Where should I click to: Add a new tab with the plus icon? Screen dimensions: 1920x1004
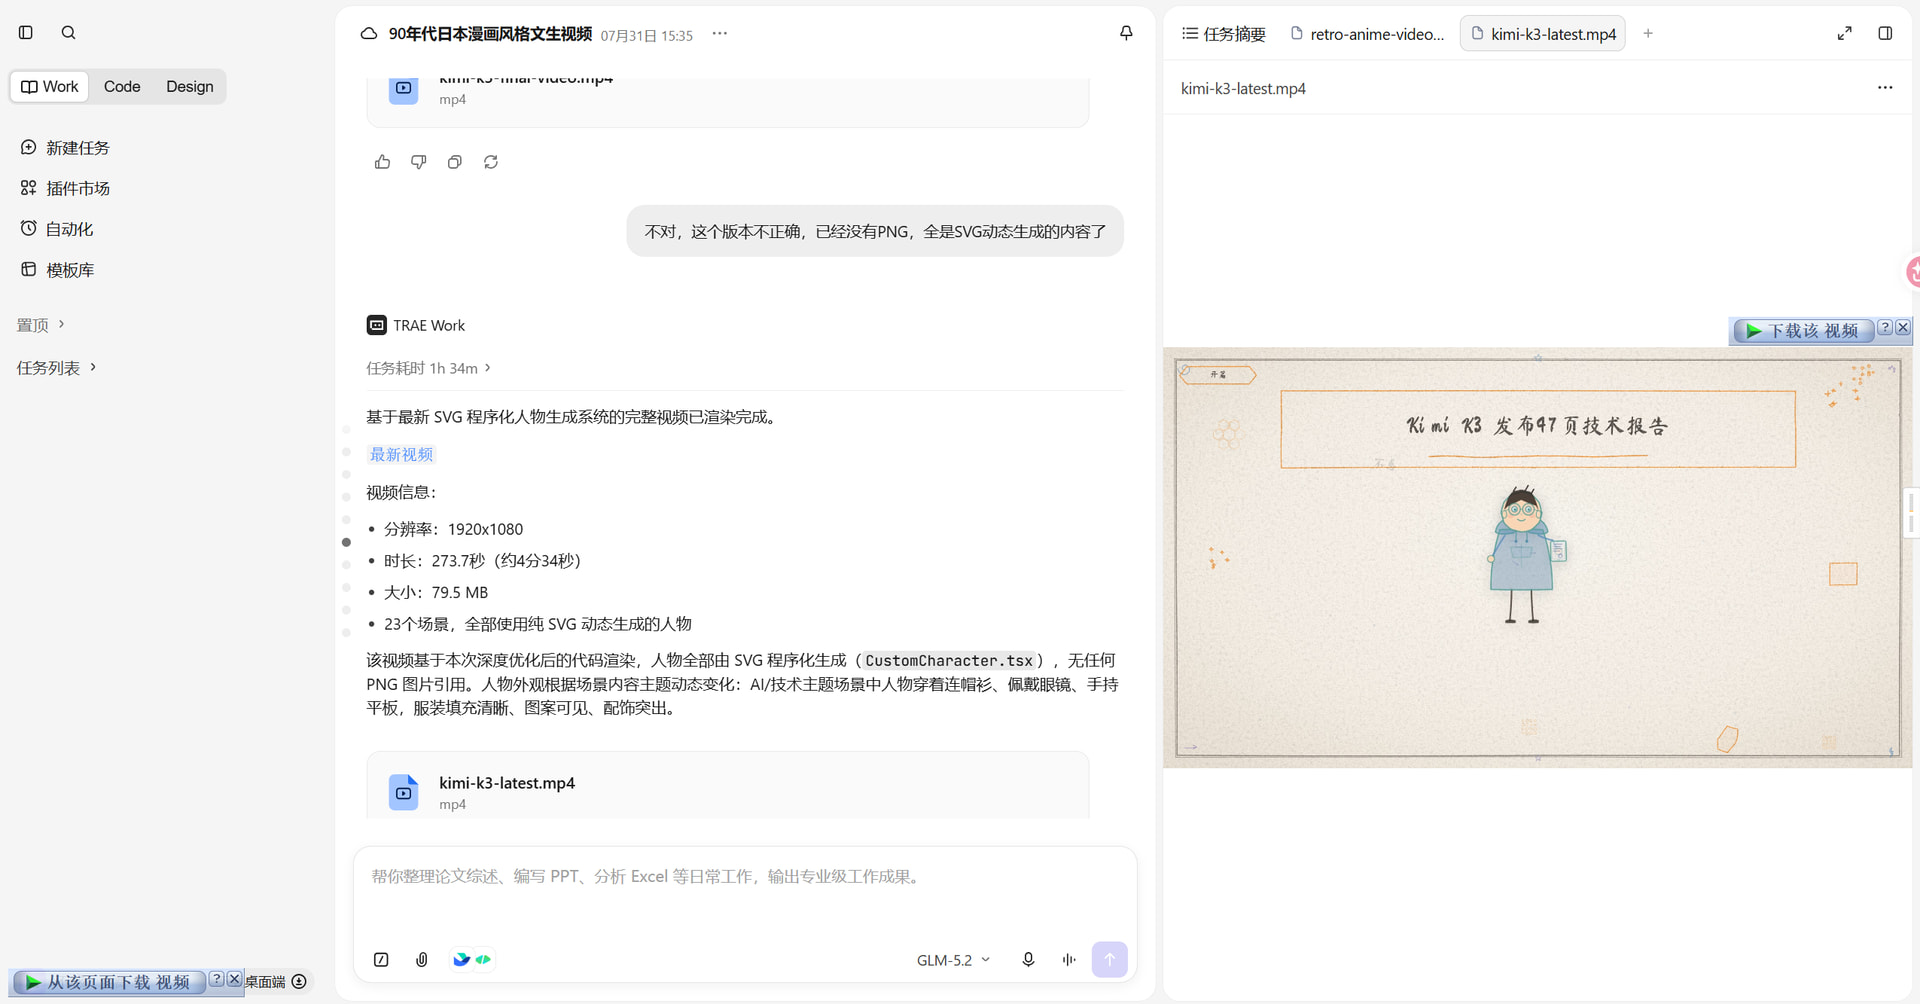(1648, 34)
